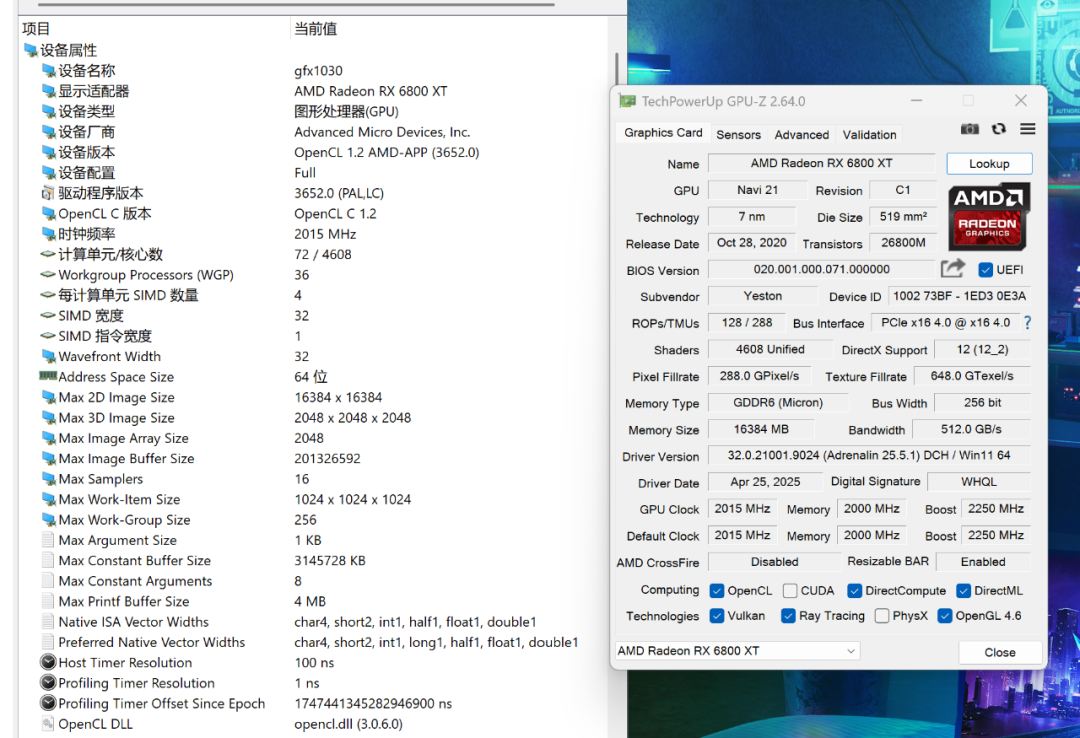Viewport: 1080px width, 738px height.
Task: Click the GPU-Z refresh icon
Action: click(x=999, y=129)
